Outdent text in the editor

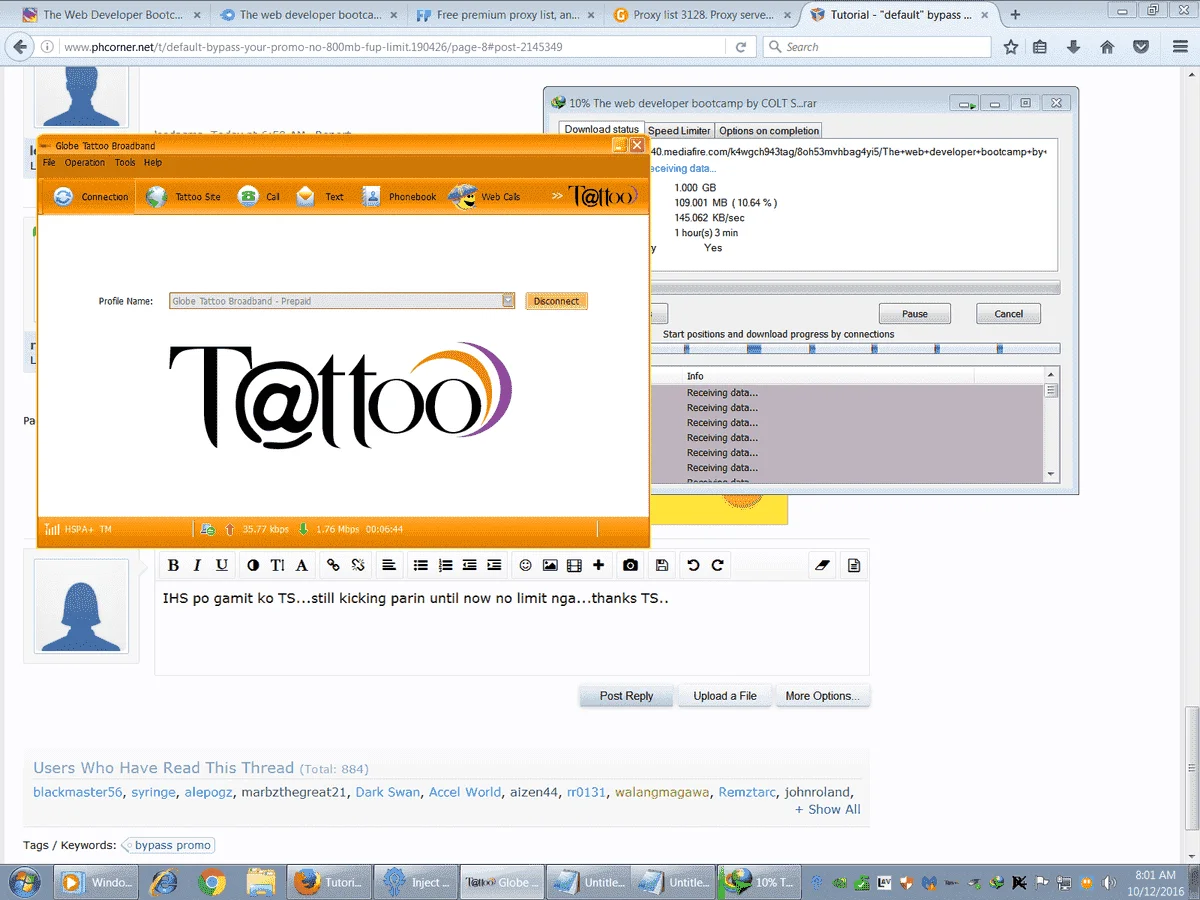pos(470,565)
